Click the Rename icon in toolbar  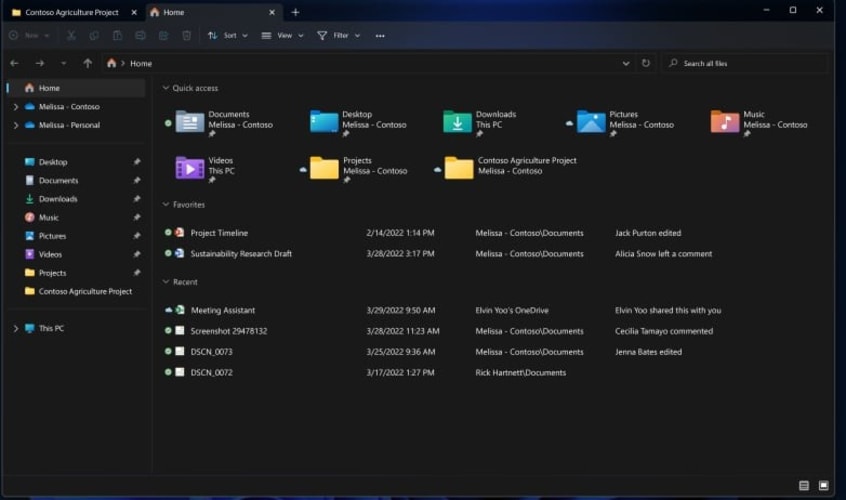(x=140, y=36)
